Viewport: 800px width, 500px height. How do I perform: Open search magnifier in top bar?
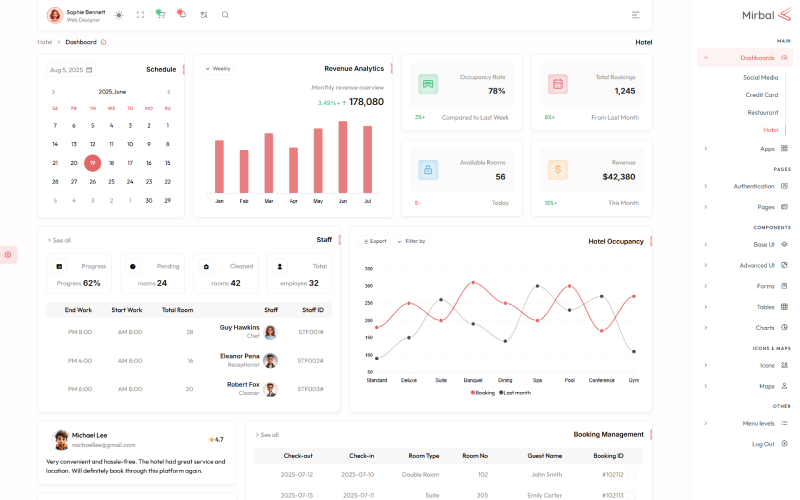pos(225,15)
